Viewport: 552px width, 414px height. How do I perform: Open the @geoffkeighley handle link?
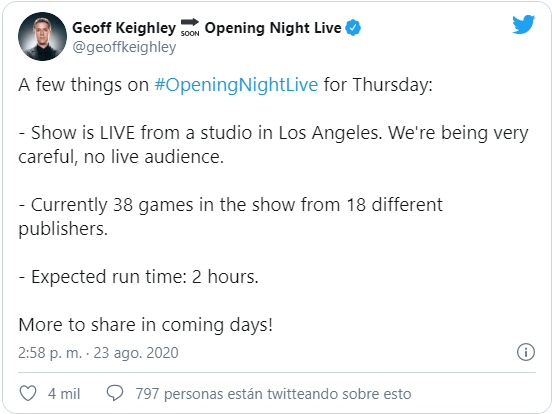(124, 47)
